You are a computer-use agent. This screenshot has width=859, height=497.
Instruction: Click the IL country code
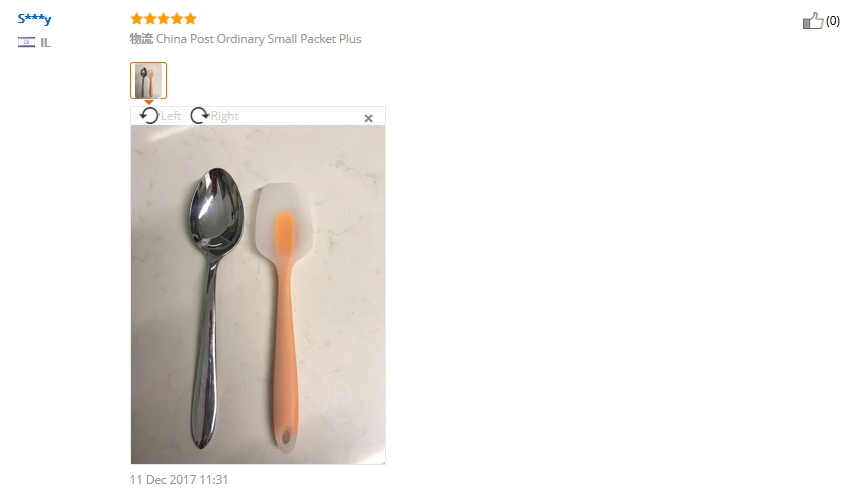(45, 43)
